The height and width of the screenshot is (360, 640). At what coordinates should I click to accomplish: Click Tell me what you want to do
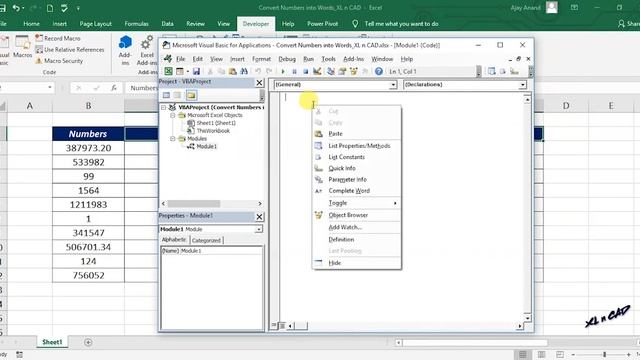click(x=402, y=24)
